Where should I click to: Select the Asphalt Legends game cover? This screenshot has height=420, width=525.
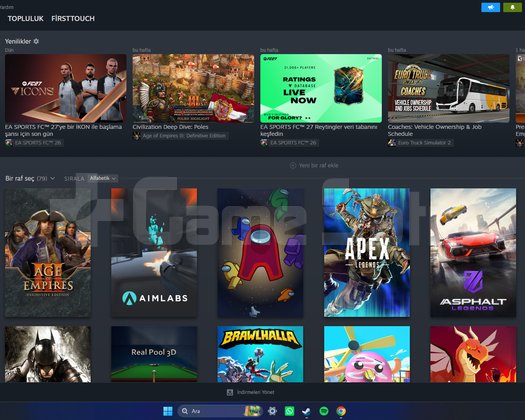(473, 253)
